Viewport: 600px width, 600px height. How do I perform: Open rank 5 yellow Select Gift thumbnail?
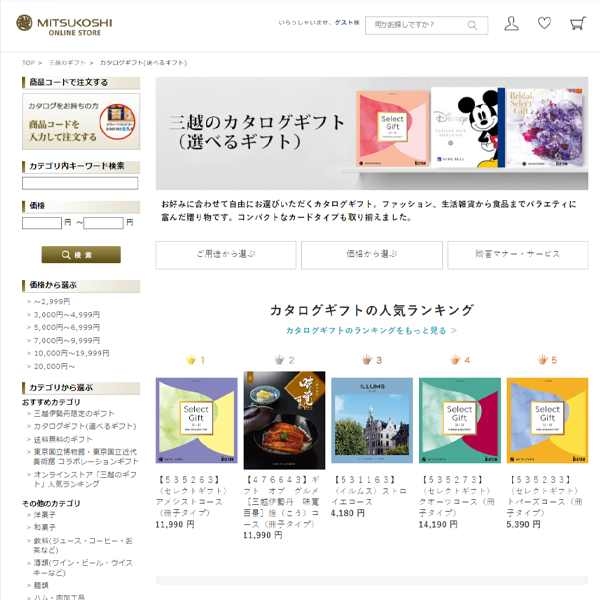(x=547, y=420)
